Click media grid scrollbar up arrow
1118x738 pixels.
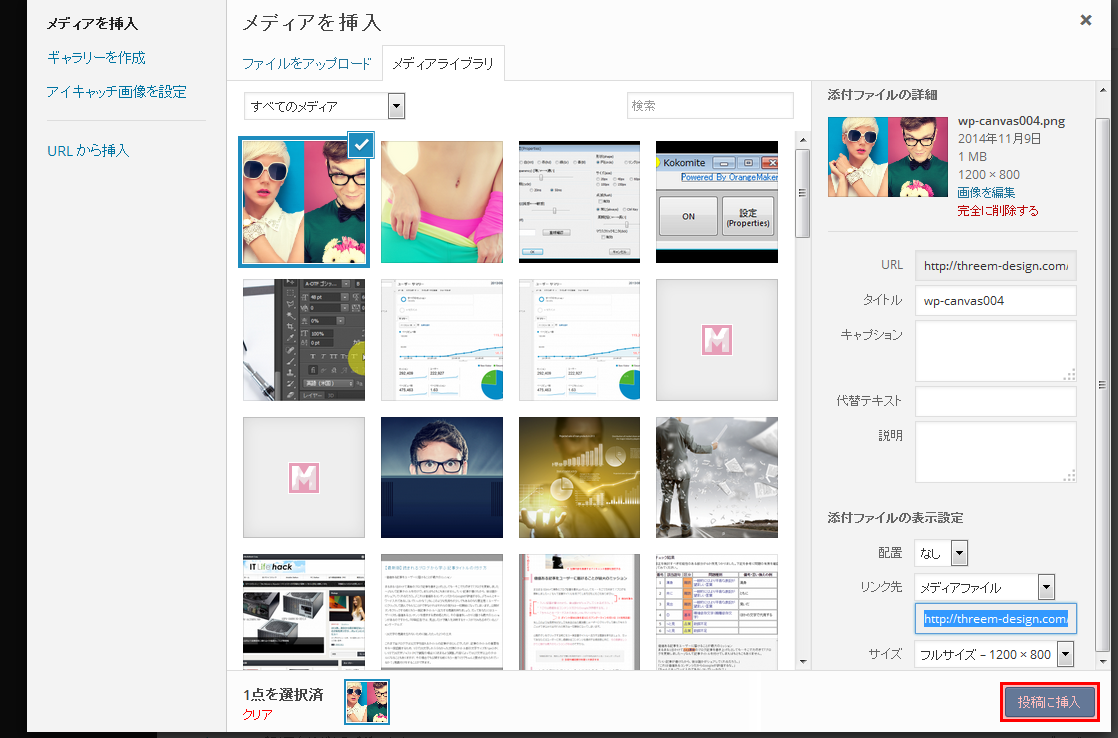coord(803,140)
